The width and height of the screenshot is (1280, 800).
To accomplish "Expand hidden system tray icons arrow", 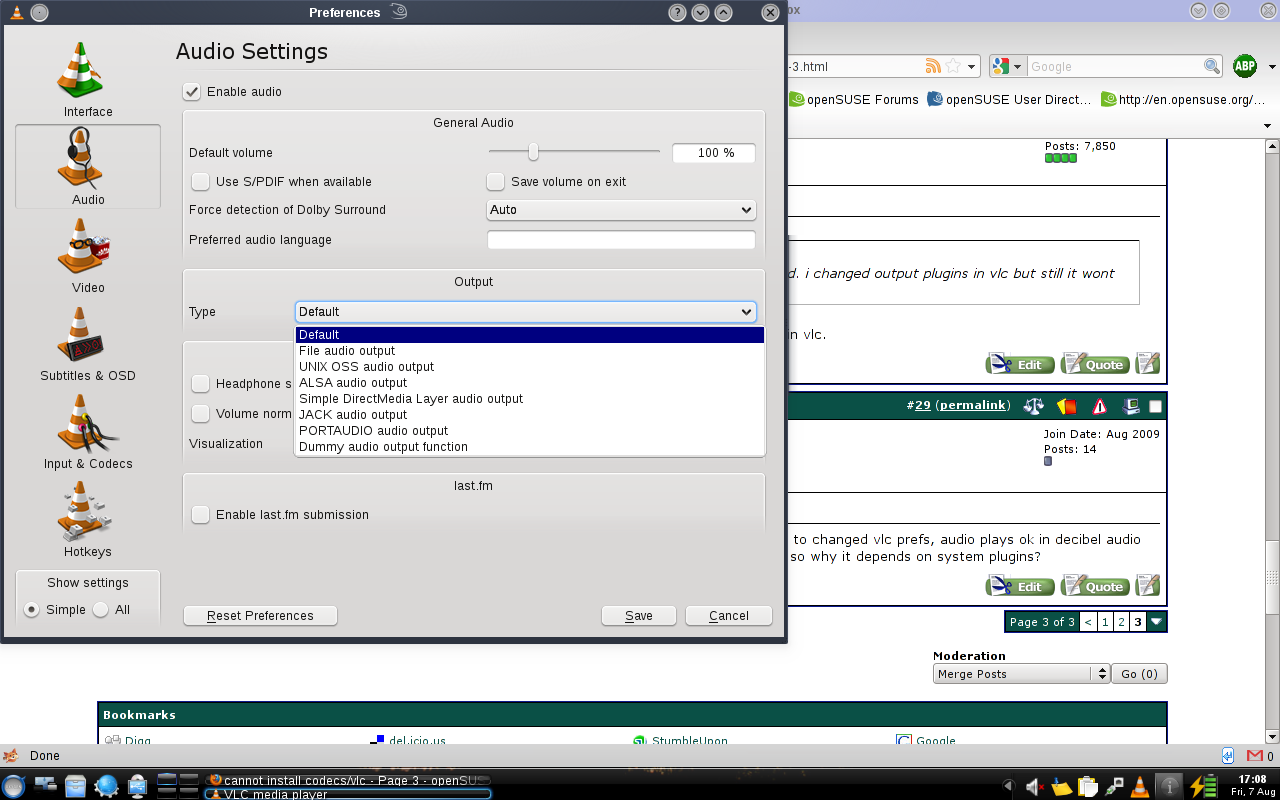I will [1009, 787].
